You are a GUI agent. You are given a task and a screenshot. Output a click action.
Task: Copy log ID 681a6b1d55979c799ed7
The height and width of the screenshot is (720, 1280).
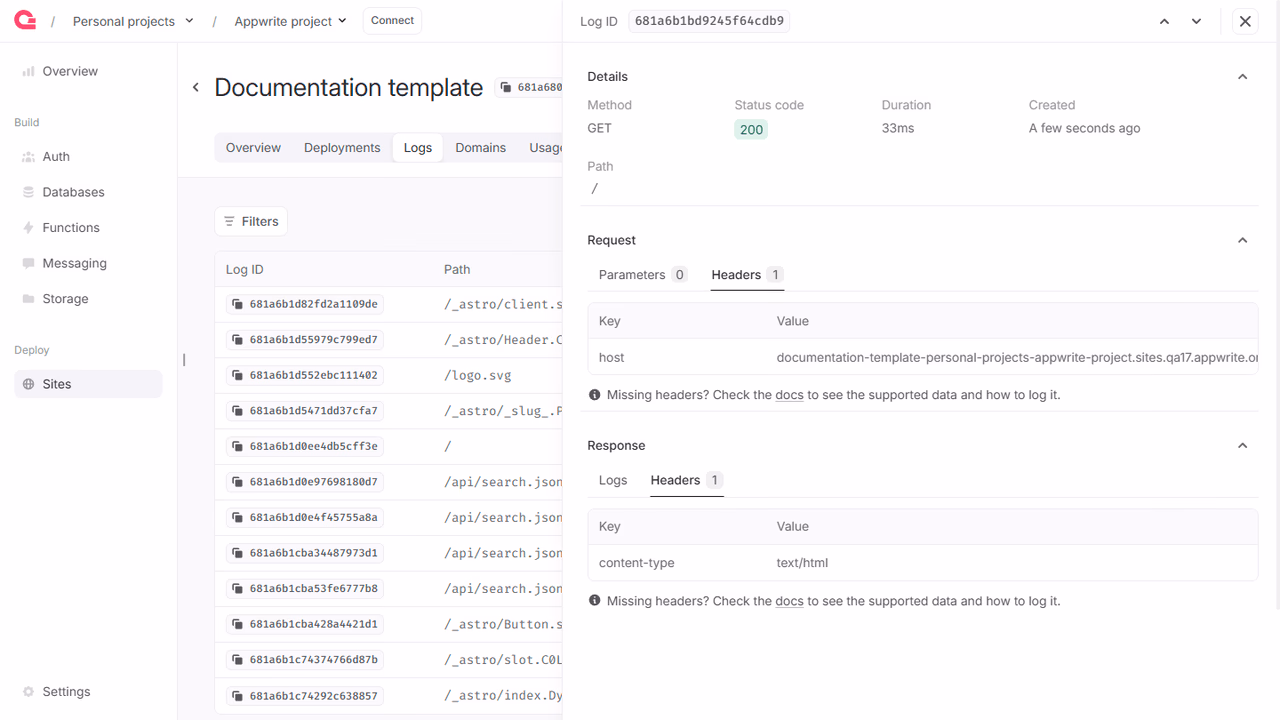304,340
